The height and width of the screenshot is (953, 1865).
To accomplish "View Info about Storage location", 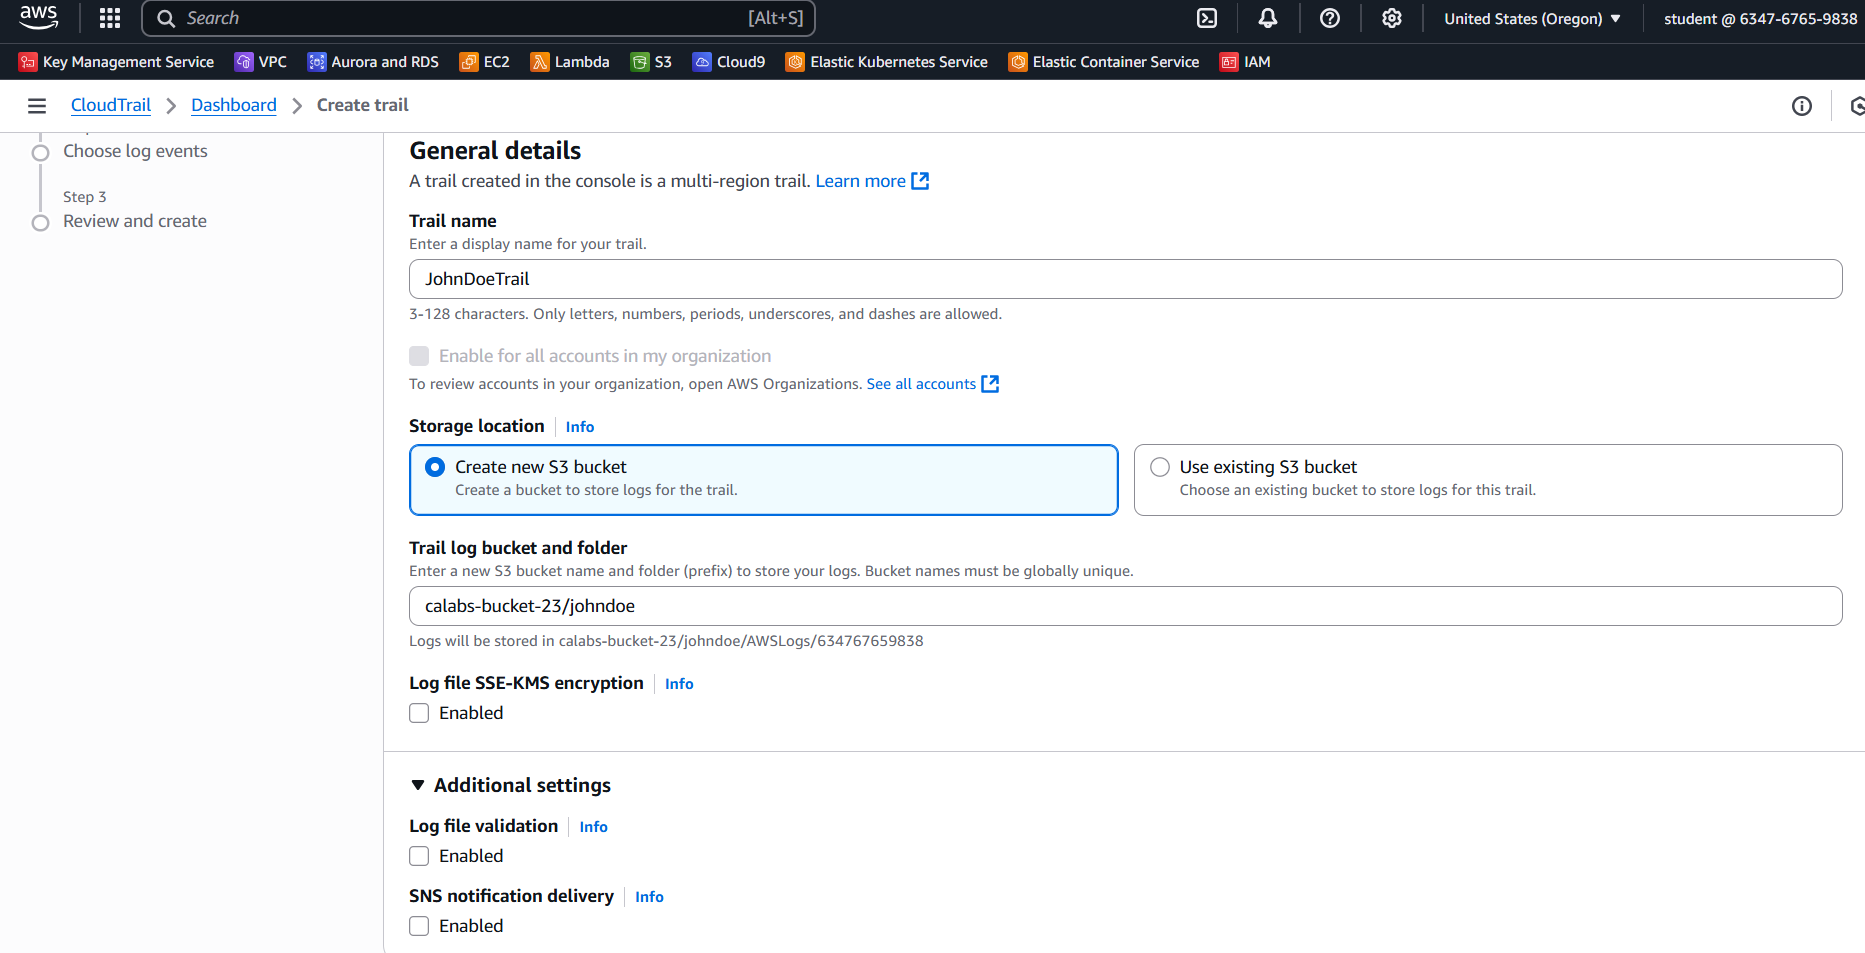I will (x=579, y=426).
